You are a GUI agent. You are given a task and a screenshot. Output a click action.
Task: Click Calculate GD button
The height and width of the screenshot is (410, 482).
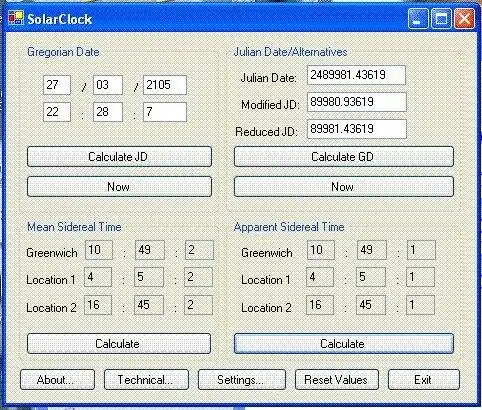[344, 157]
